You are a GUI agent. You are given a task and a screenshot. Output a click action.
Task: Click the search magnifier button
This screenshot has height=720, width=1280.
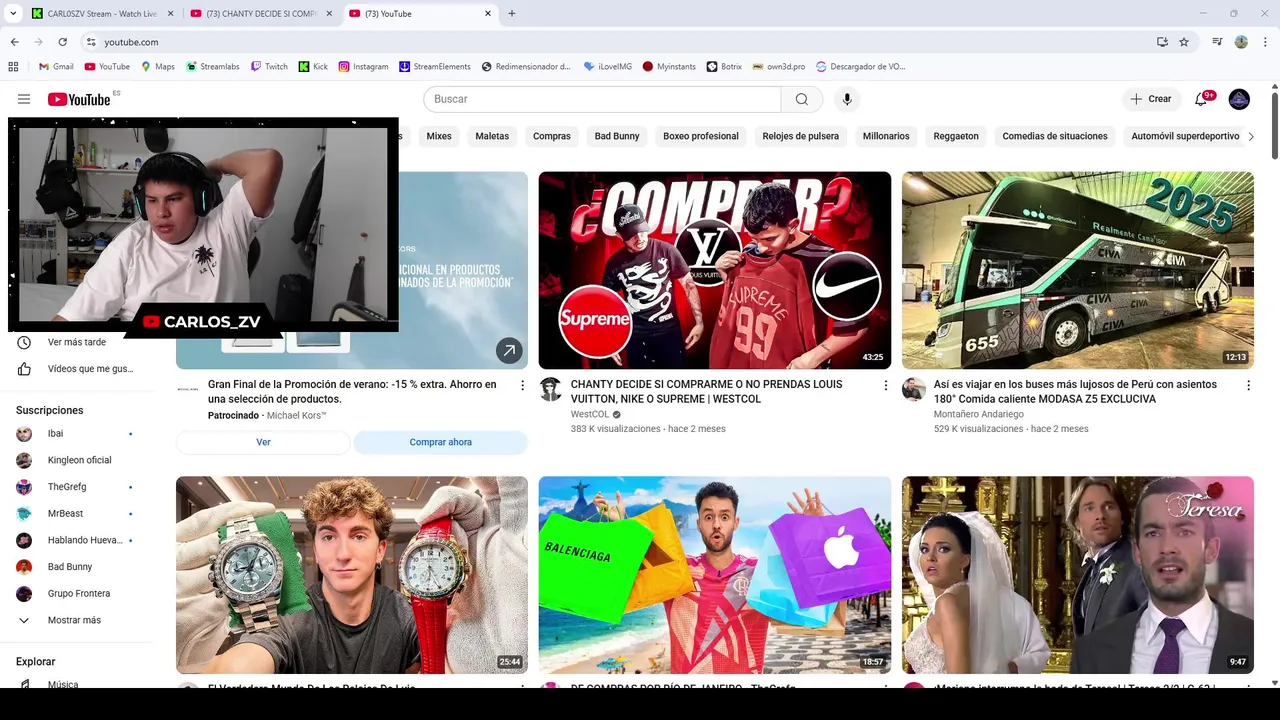(802, 99)
